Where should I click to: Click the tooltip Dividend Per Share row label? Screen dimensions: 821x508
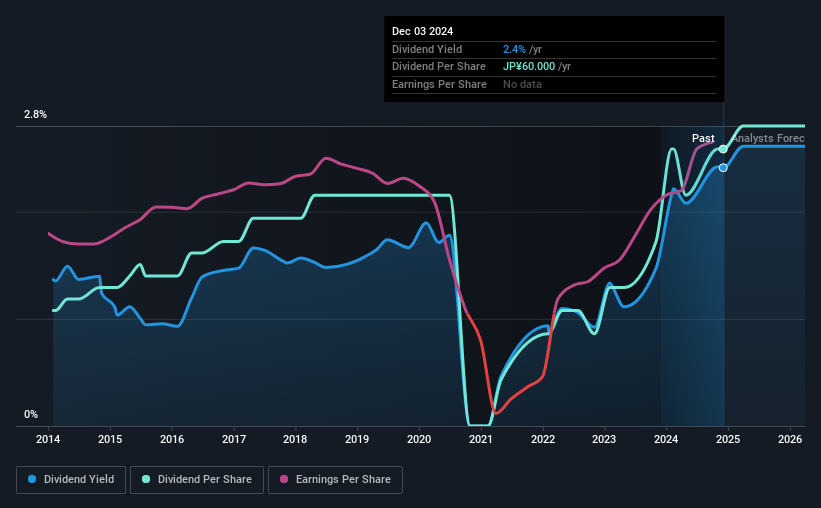pyautogui.click(x=439, y=67)
